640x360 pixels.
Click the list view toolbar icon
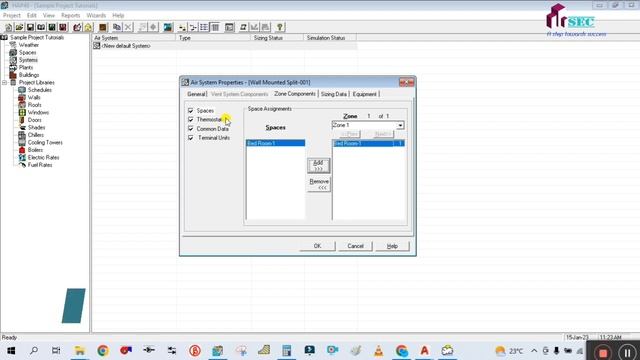tap(204, 27)
